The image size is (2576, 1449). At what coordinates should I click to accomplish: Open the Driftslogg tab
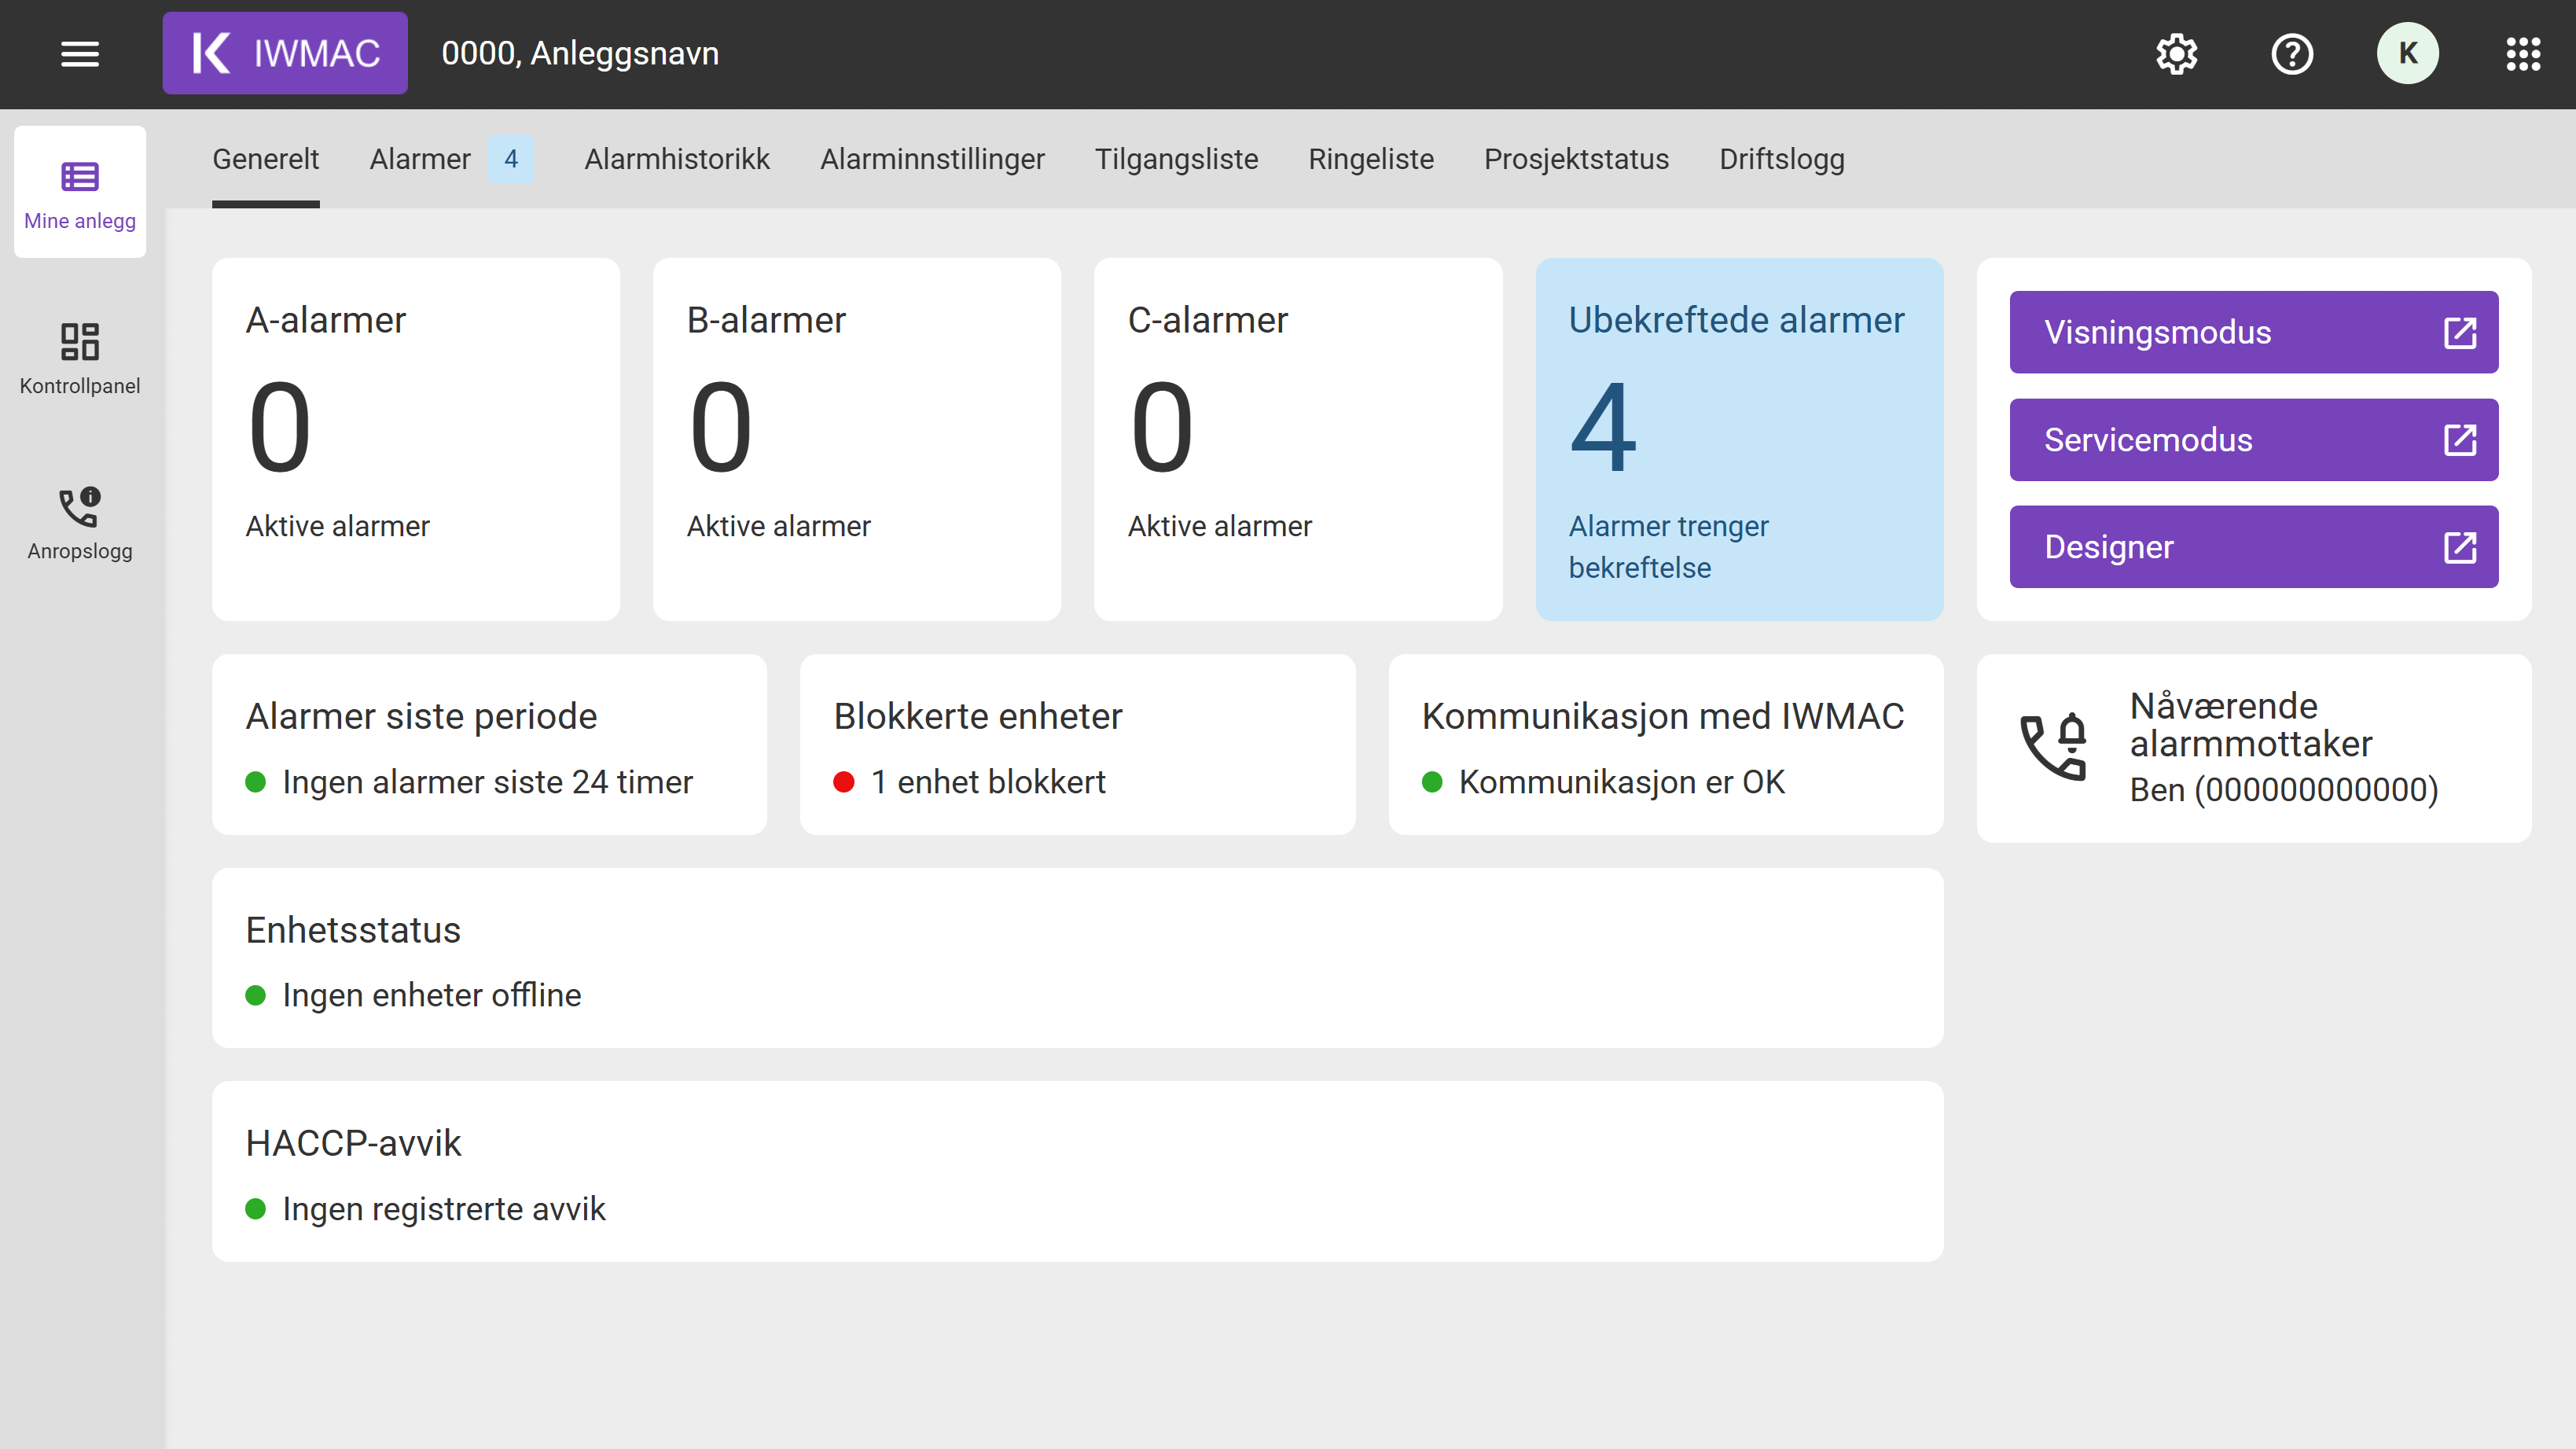1782,159
